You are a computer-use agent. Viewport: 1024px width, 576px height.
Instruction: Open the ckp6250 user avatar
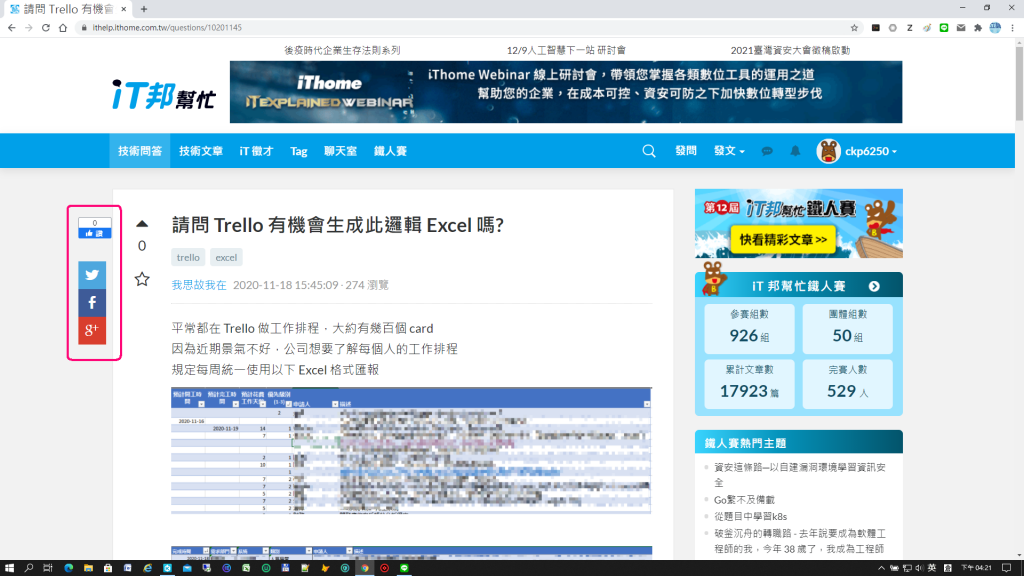click(x=828, y=151)
